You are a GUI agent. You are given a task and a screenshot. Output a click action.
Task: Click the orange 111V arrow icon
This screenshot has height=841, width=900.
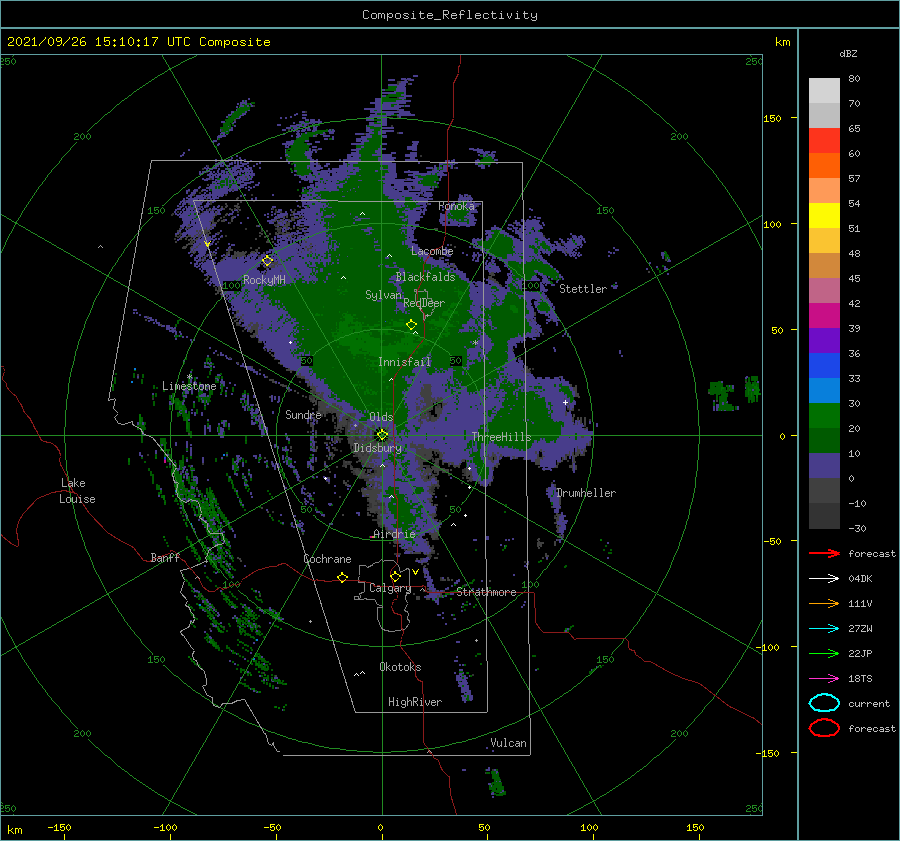[x=824, y=603]
